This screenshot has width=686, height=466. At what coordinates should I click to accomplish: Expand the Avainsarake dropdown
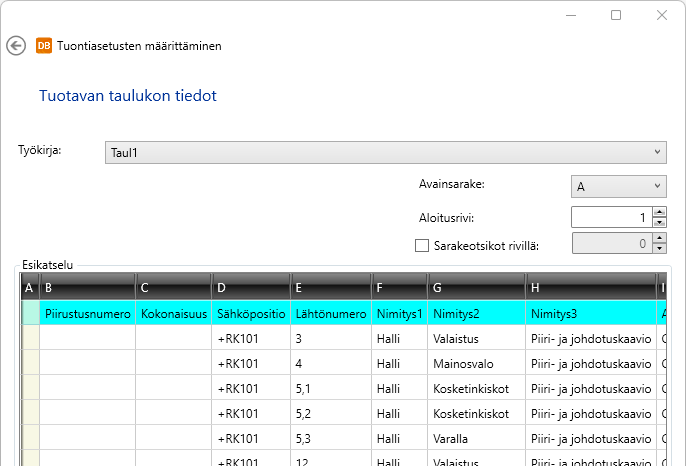(x=617, y=186)
